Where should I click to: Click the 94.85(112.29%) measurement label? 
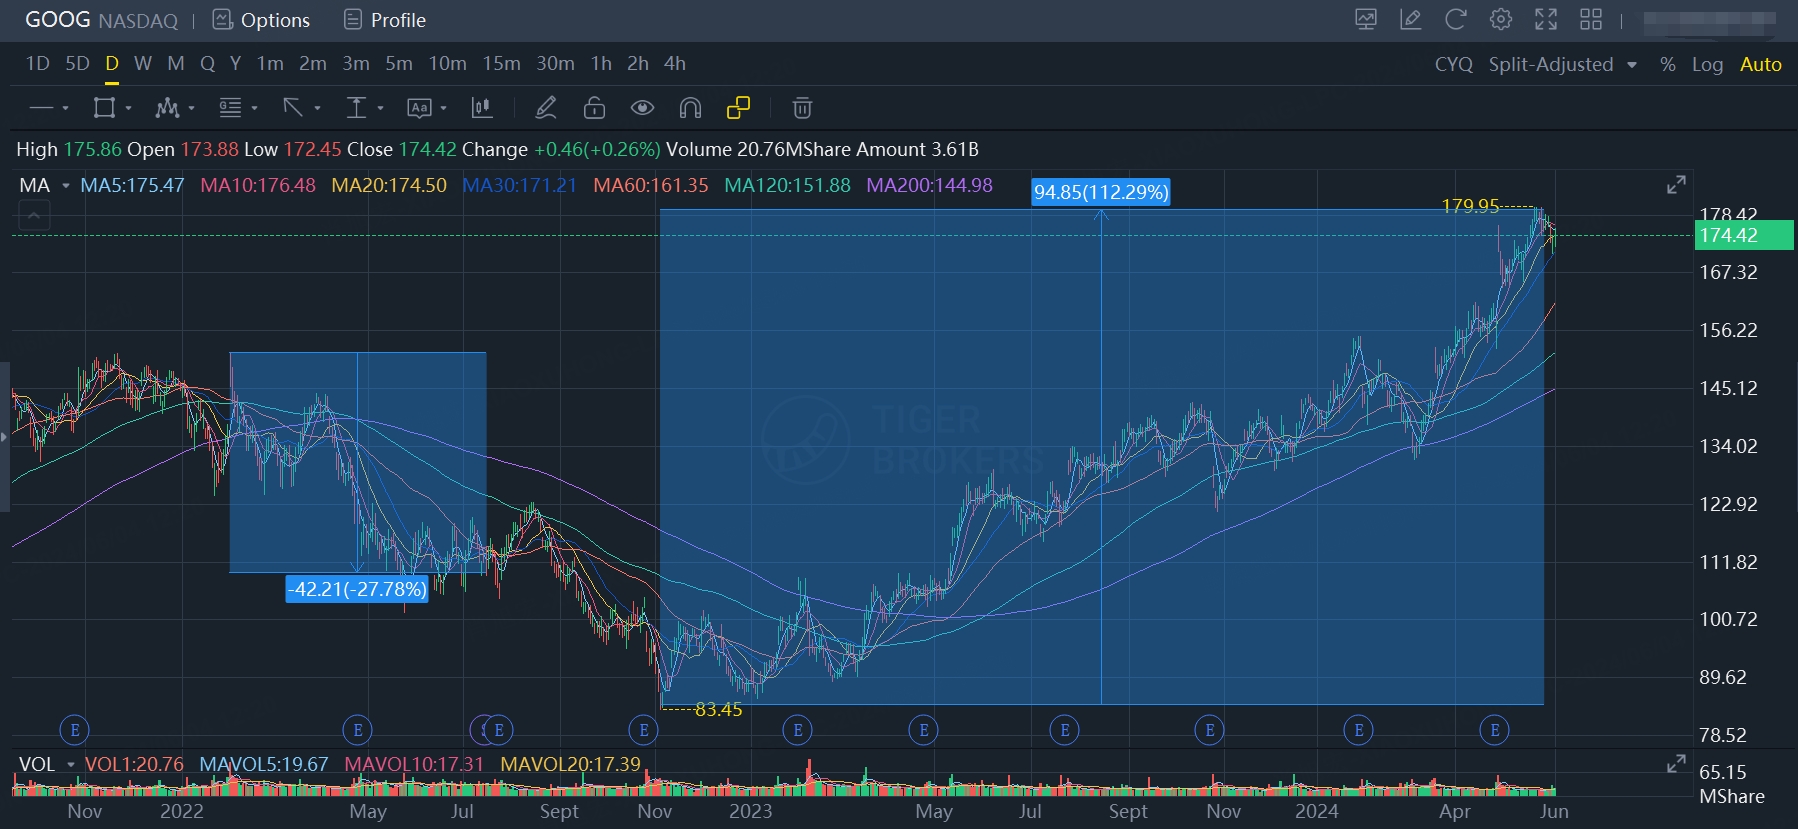1101,192
